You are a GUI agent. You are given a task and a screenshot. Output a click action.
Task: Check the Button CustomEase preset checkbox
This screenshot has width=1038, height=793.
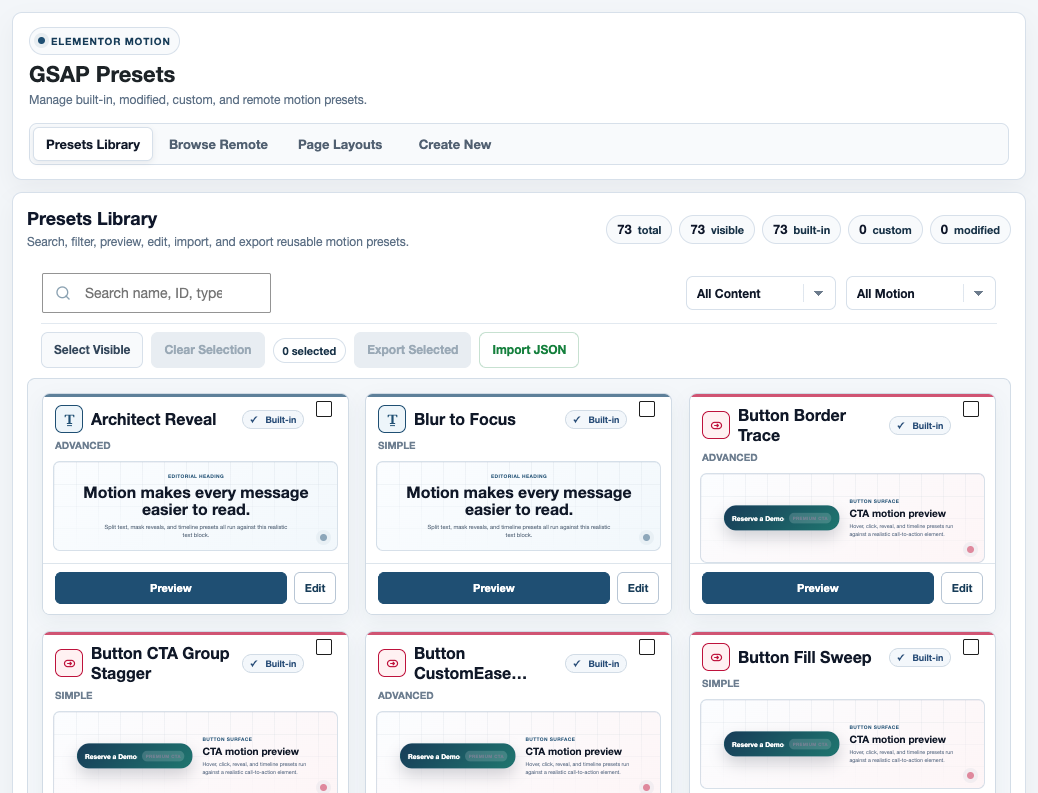(647, 647)
